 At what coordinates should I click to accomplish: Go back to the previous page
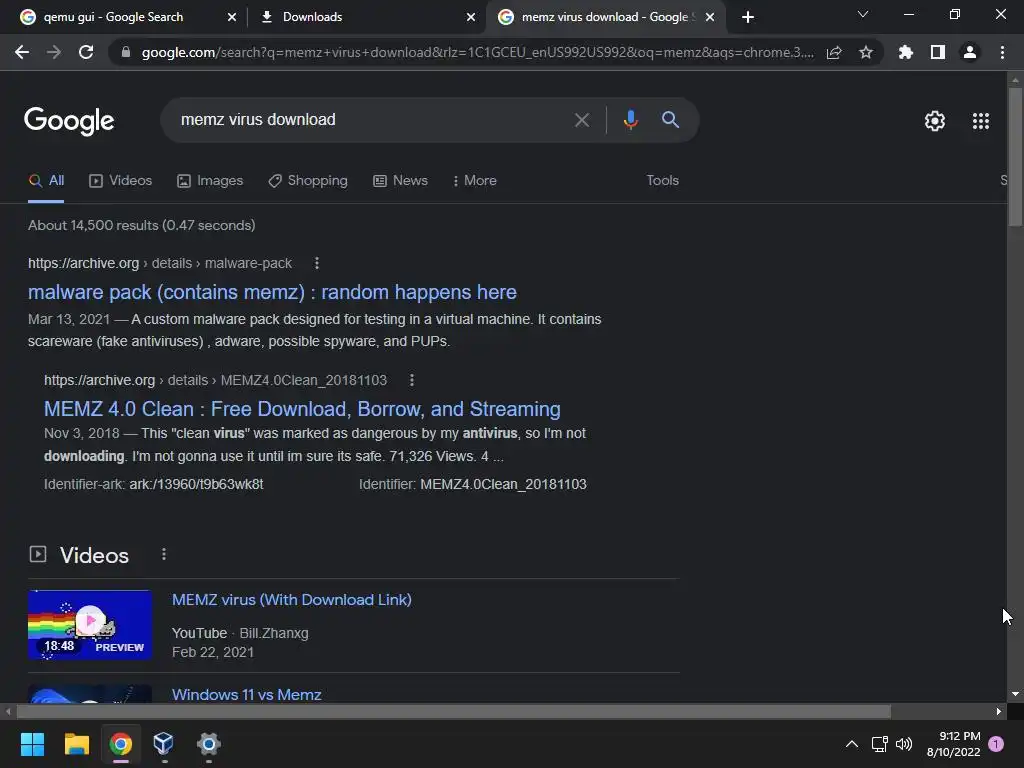[22, 52]
